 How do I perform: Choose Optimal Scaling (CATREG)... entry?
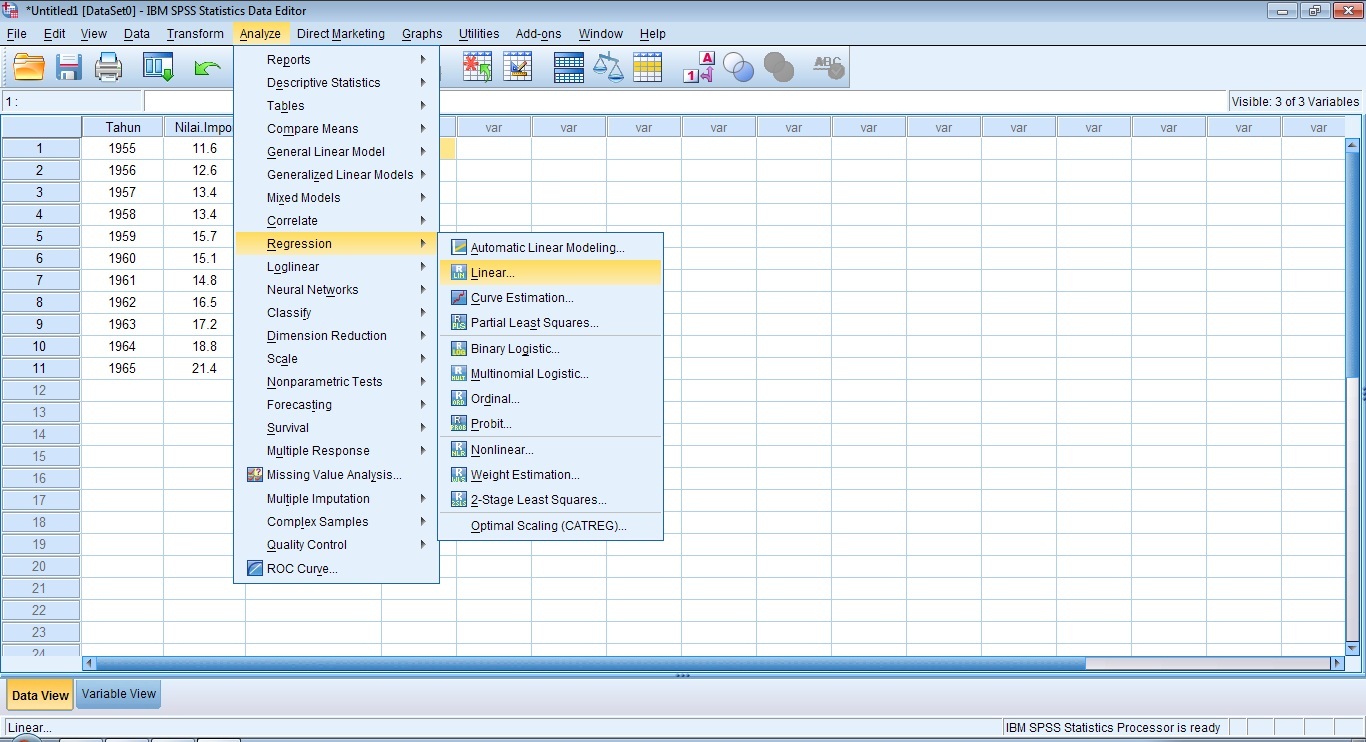(x=550, y=525)
